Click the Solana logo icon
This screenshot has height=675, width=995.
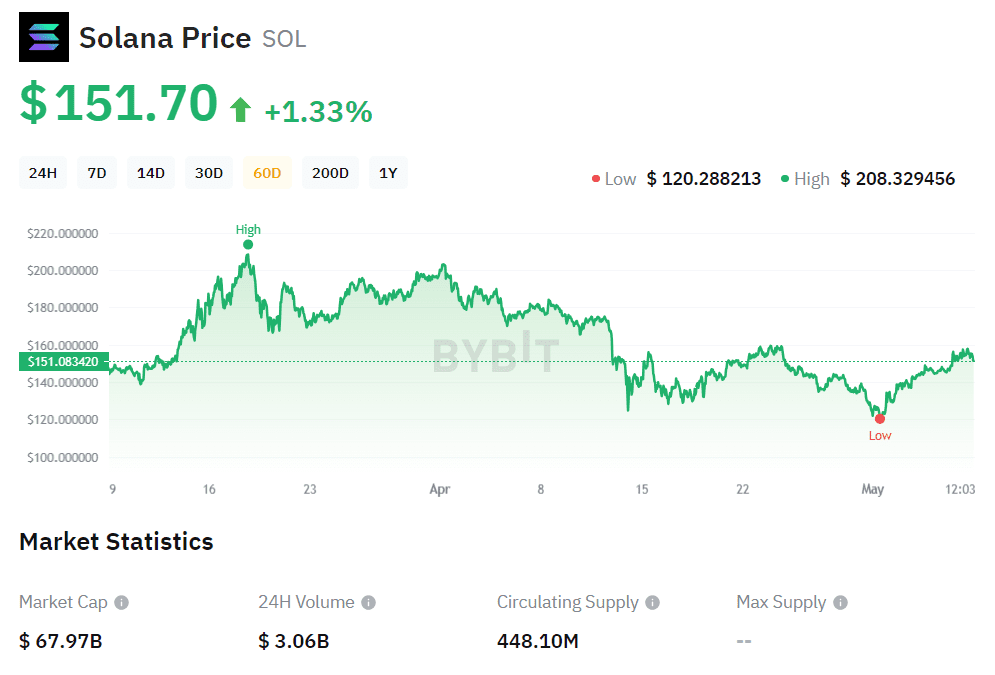pyautogui.click(x=44, y=38)
